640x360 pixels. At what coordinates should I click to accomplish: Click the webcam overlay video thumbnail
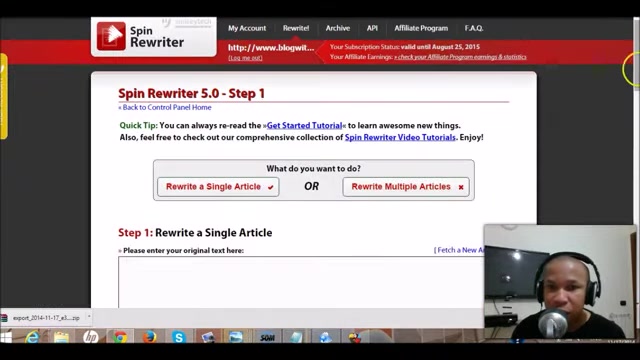point(560,282)
